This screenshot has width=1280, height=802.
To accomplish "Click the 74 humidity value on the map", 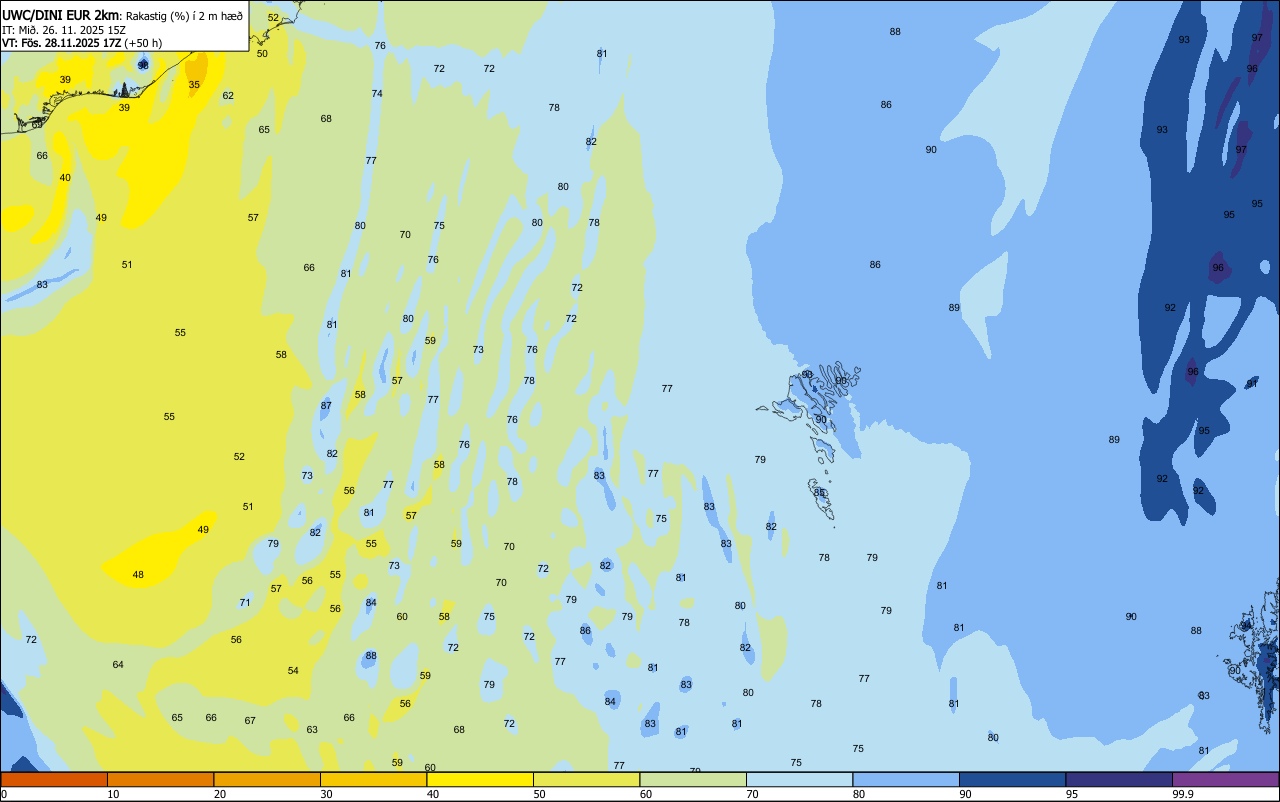I will click(377, 93).
